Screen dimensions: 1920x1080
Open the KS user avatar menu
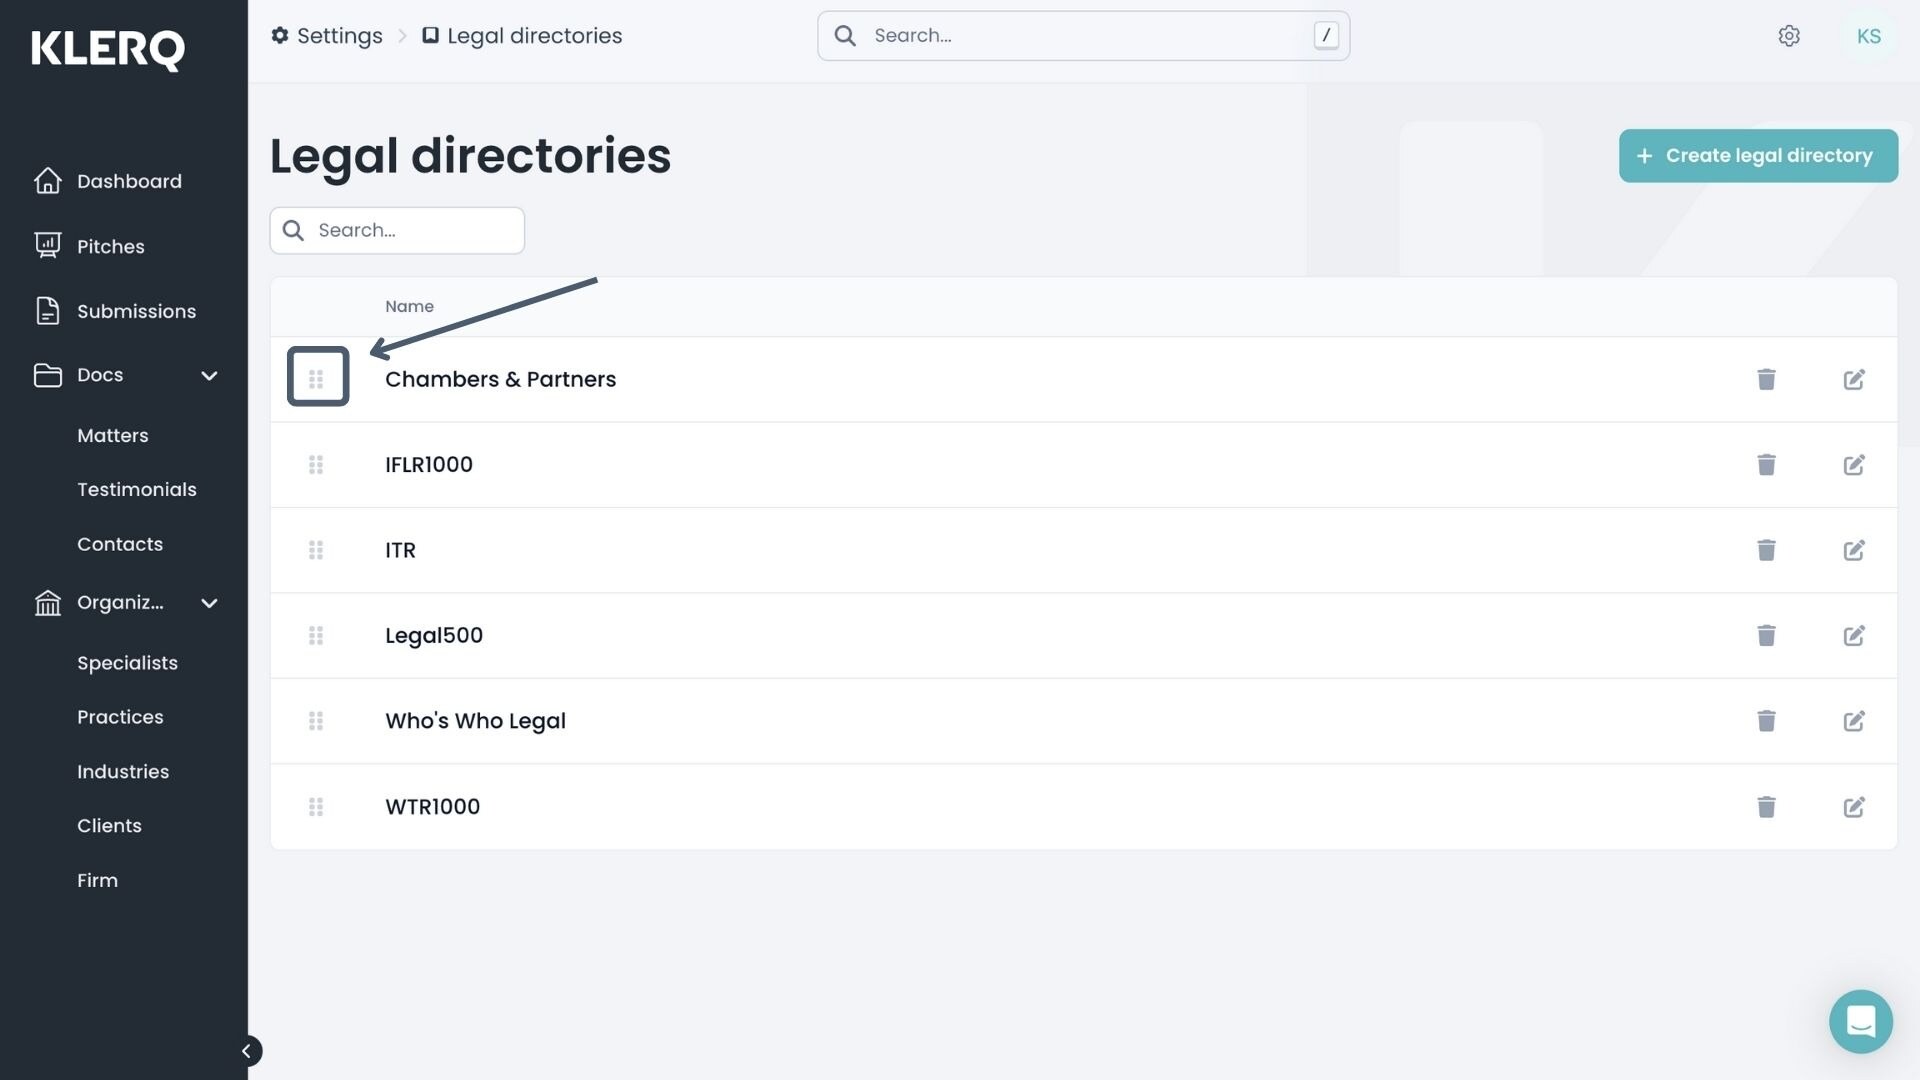[1868, 36]
